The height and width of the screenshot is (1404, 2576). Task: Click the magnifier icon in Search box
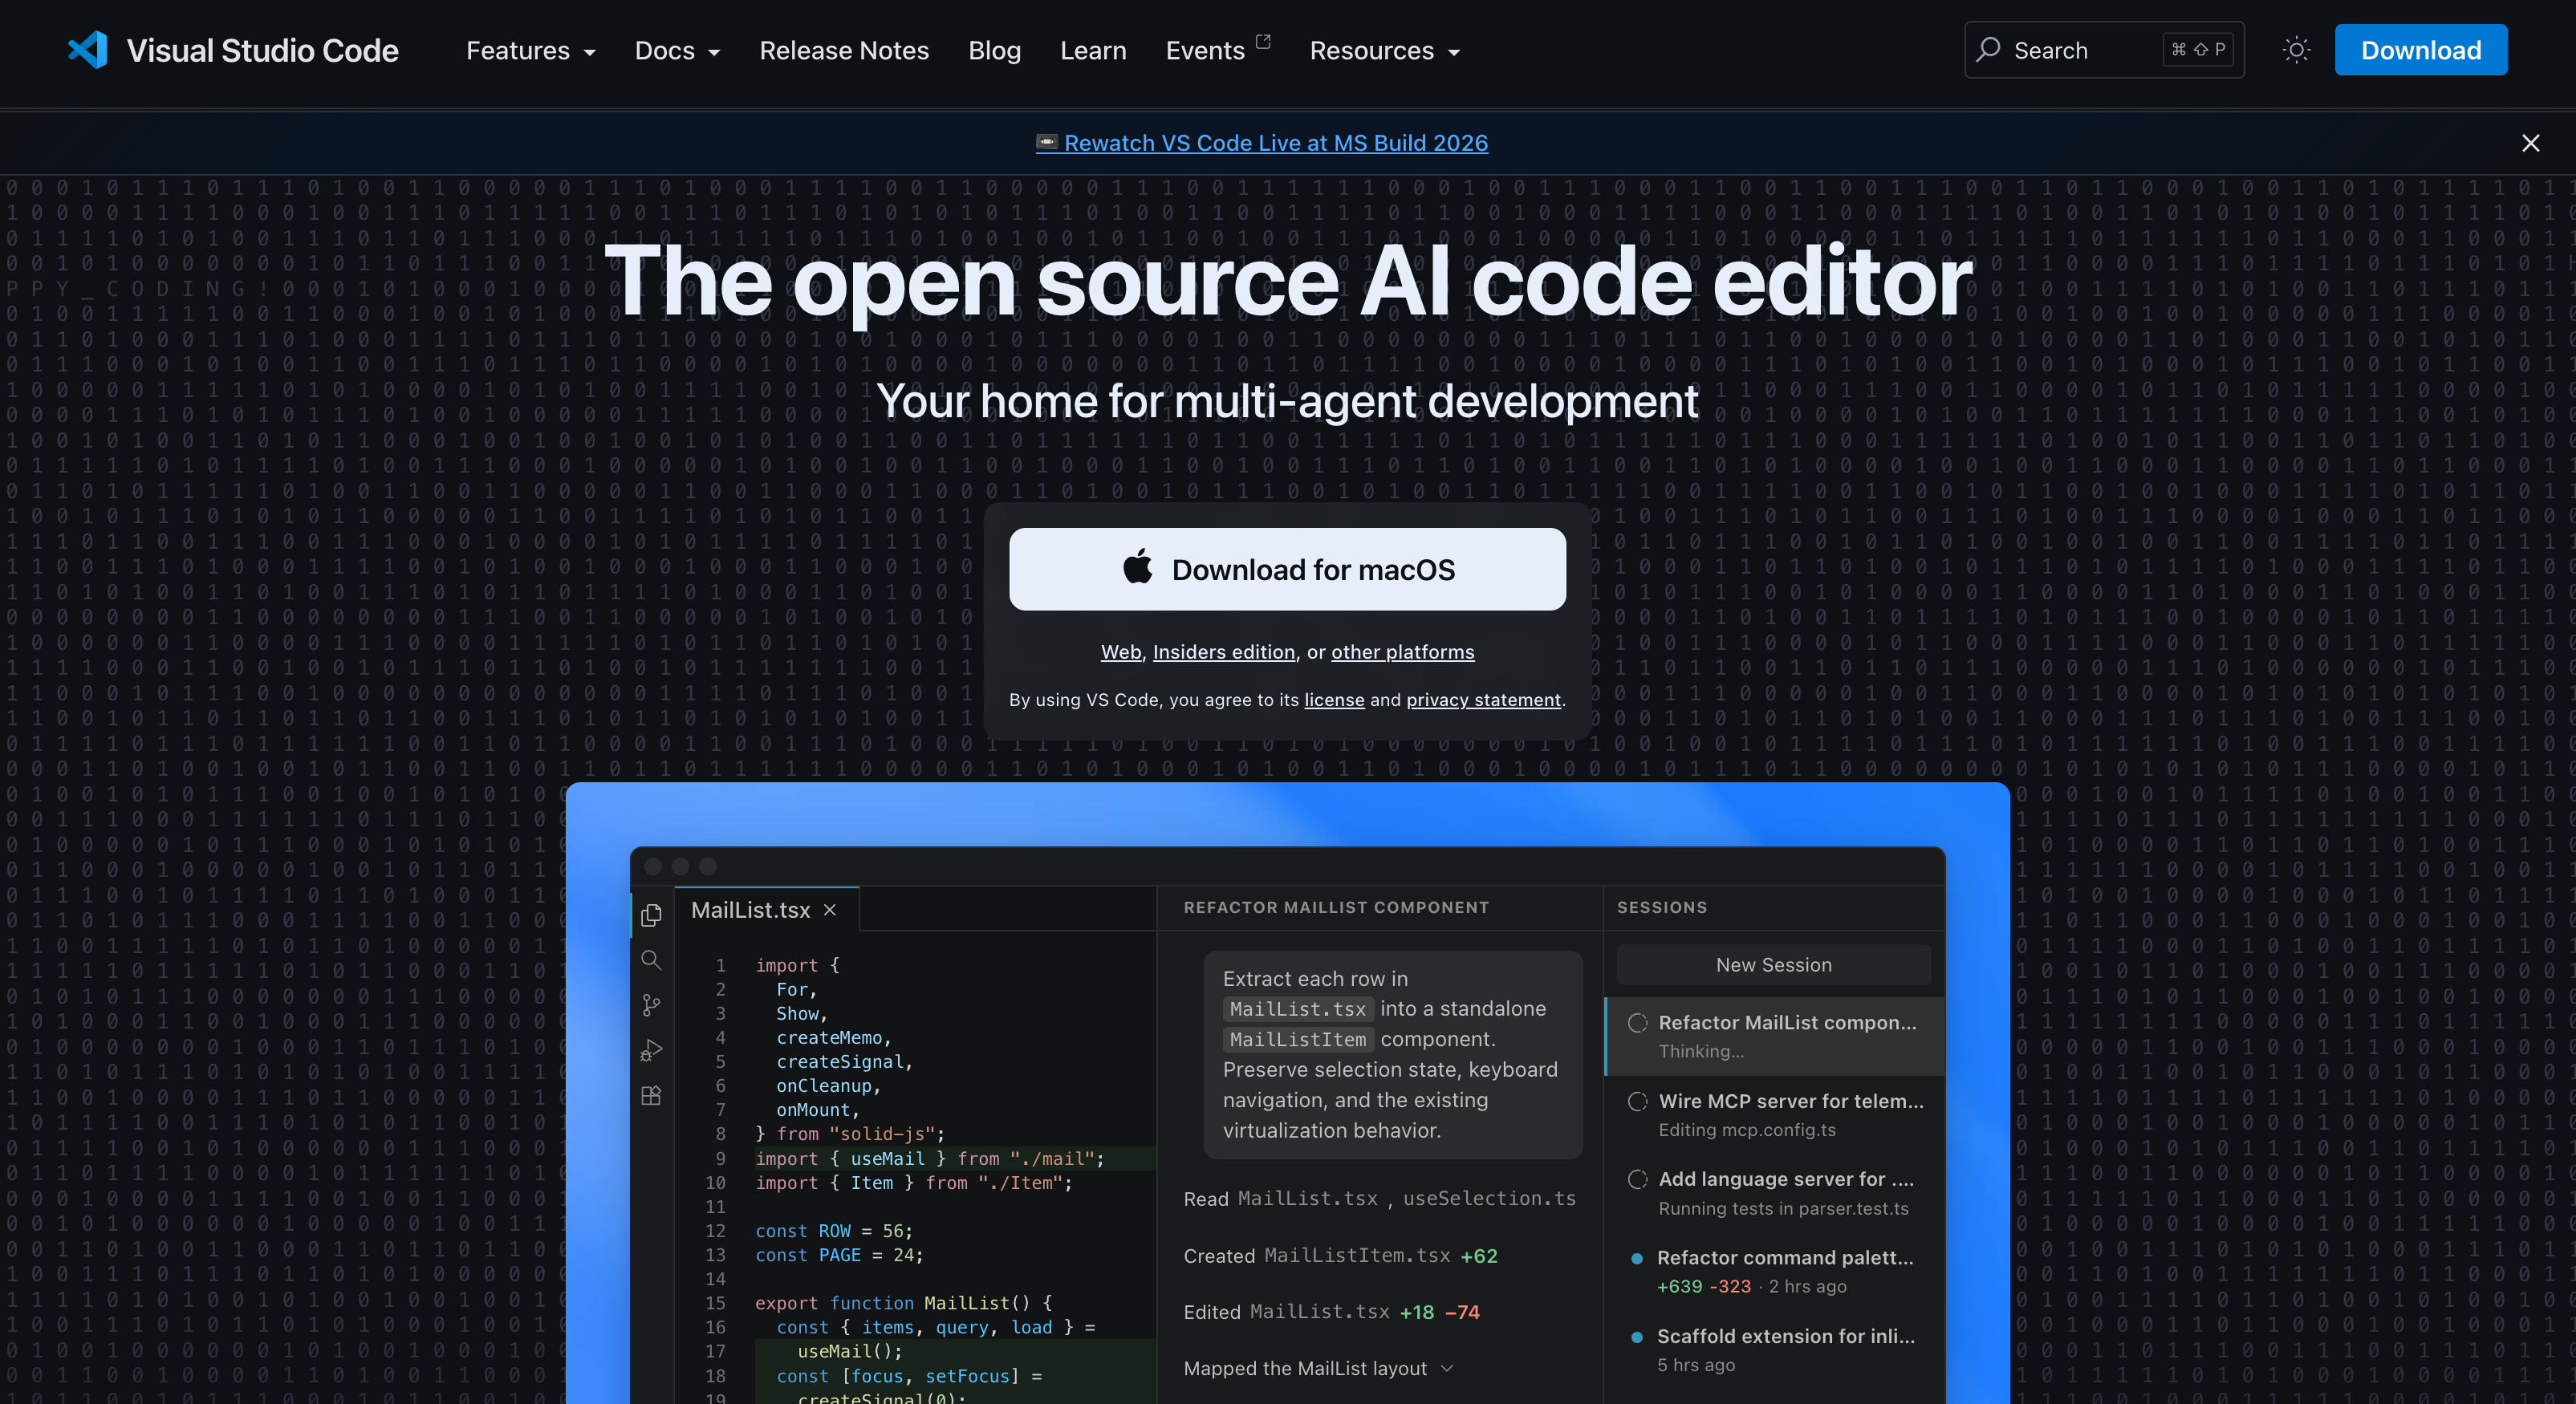[1989, 49]
